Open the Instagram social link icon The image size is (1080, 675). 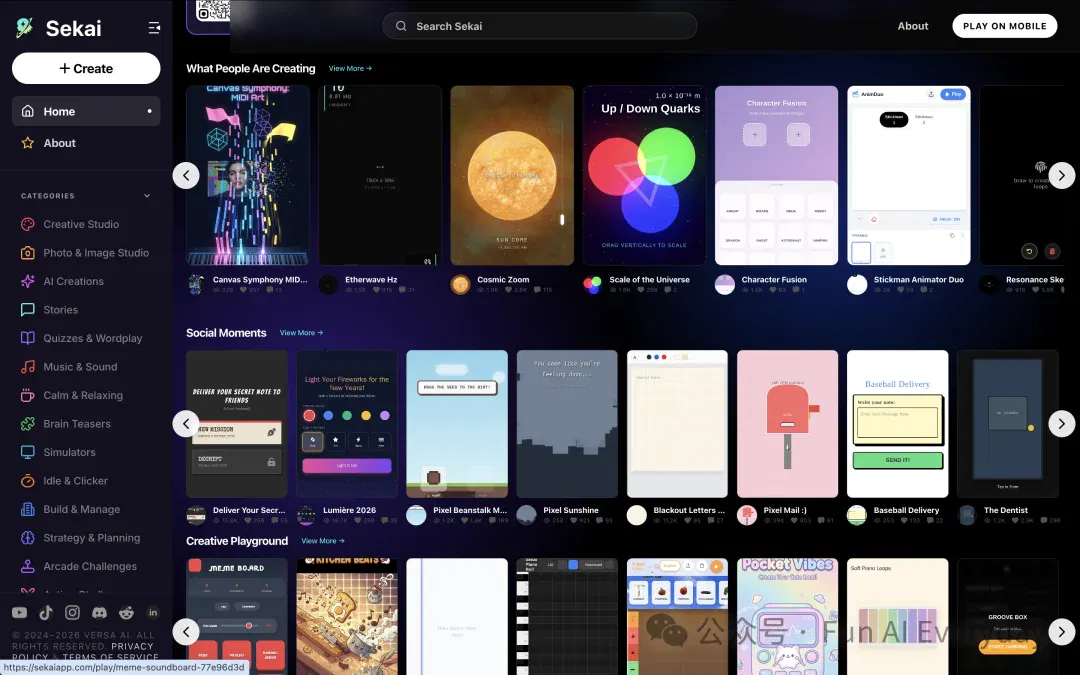click(72, 612)
